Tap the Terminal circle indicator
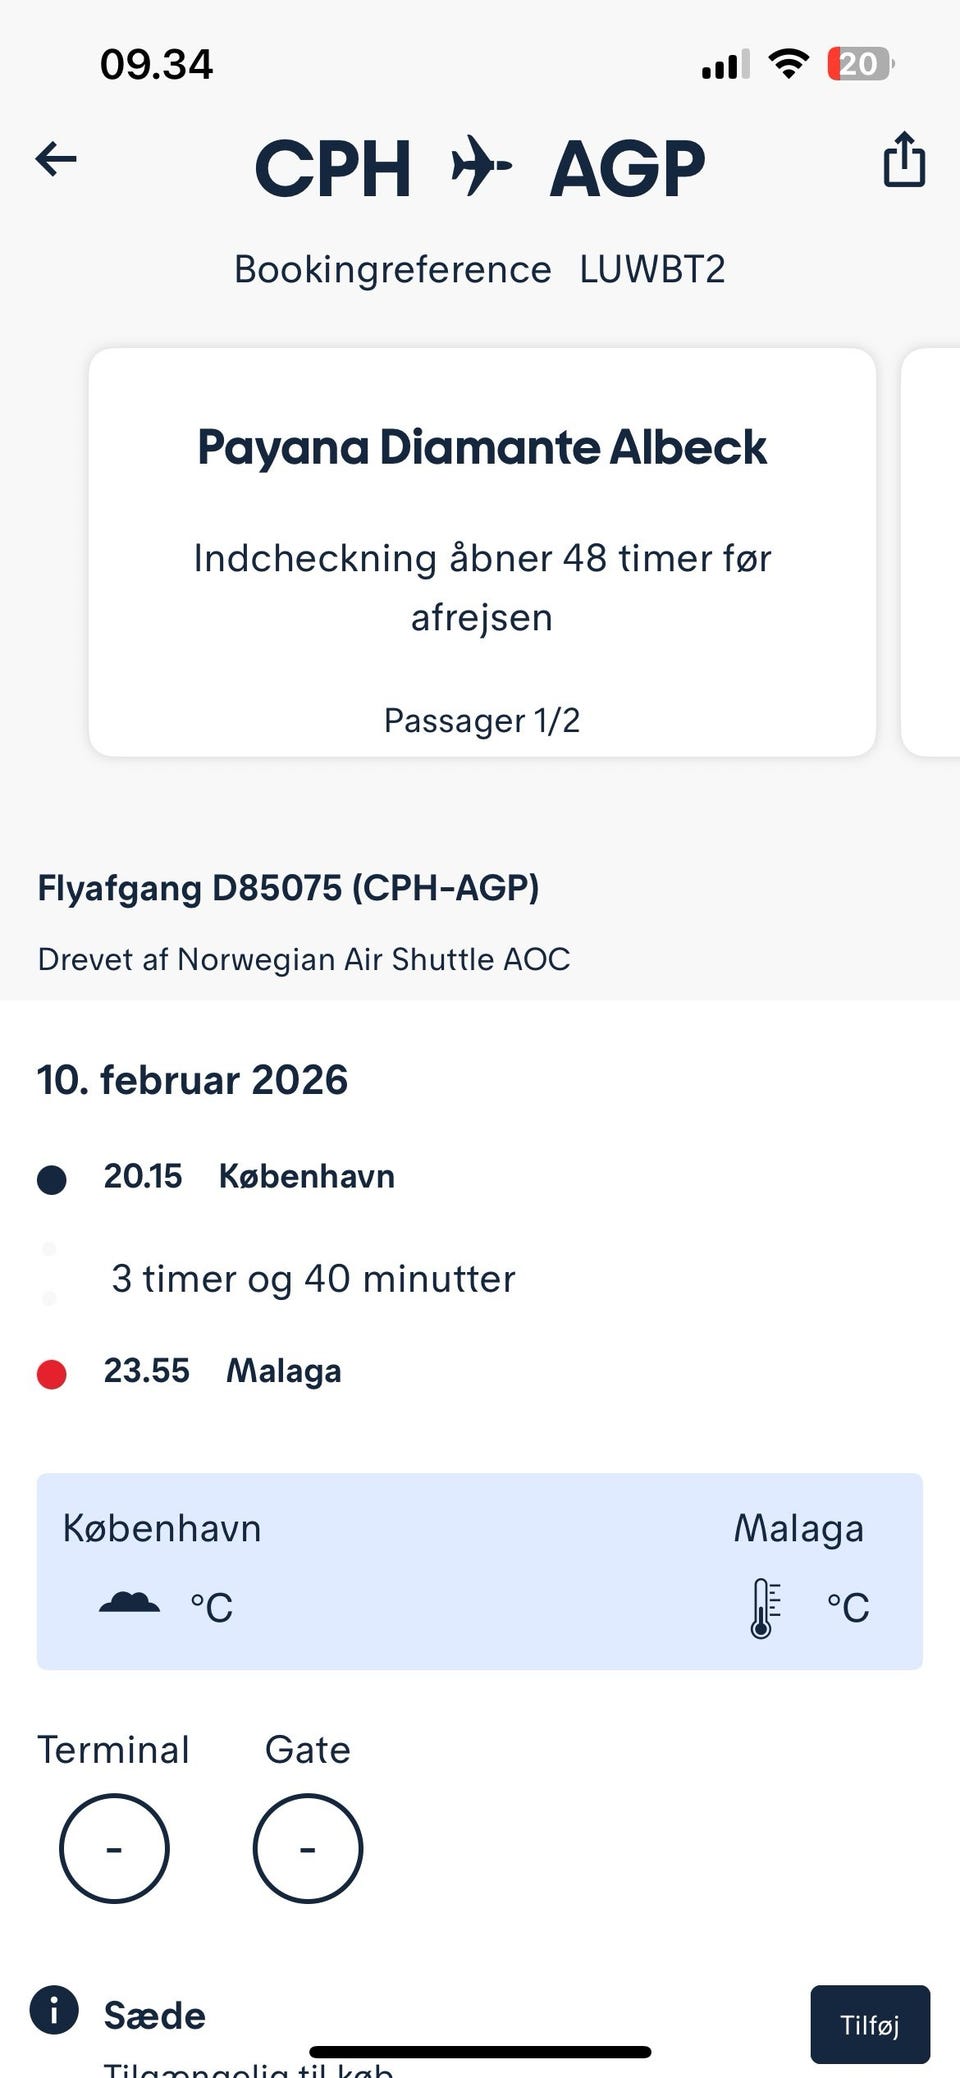 tap(114, 1848)
